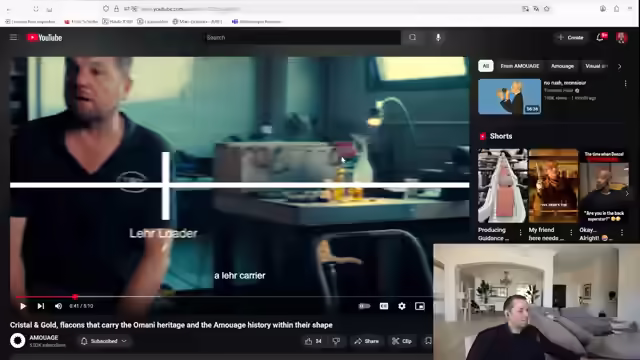Screen dimensions: 640x360
Task: Open the browser lock site info icon
Action: tap(116, 9)
